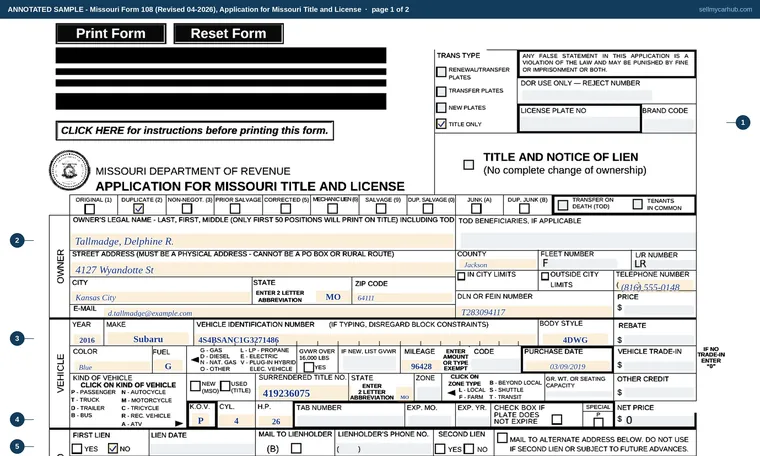Check the Outside City Limits box
The image size is (760, 456).
[x=545, y=276]
